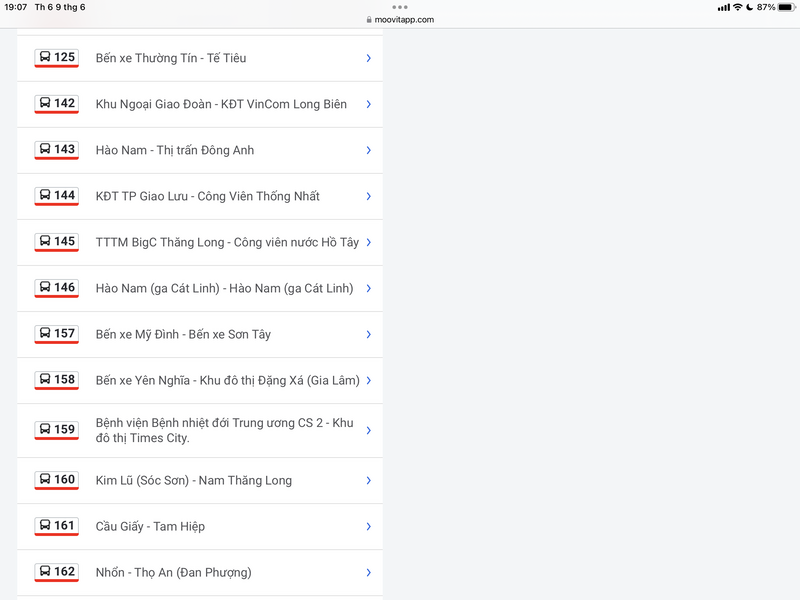
Task: Click chevron next to Bến xe Yên Nghĩa route
Action: [368, 380]
